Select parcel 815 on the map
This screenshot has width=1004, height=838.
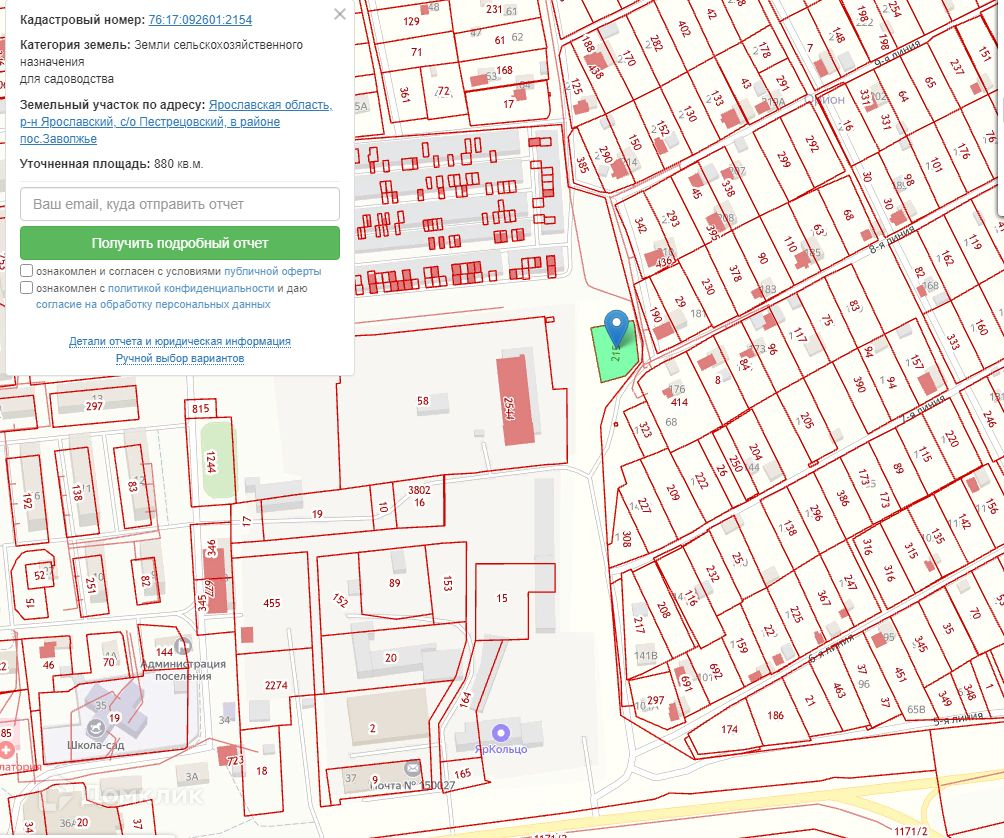click(200, 408)
